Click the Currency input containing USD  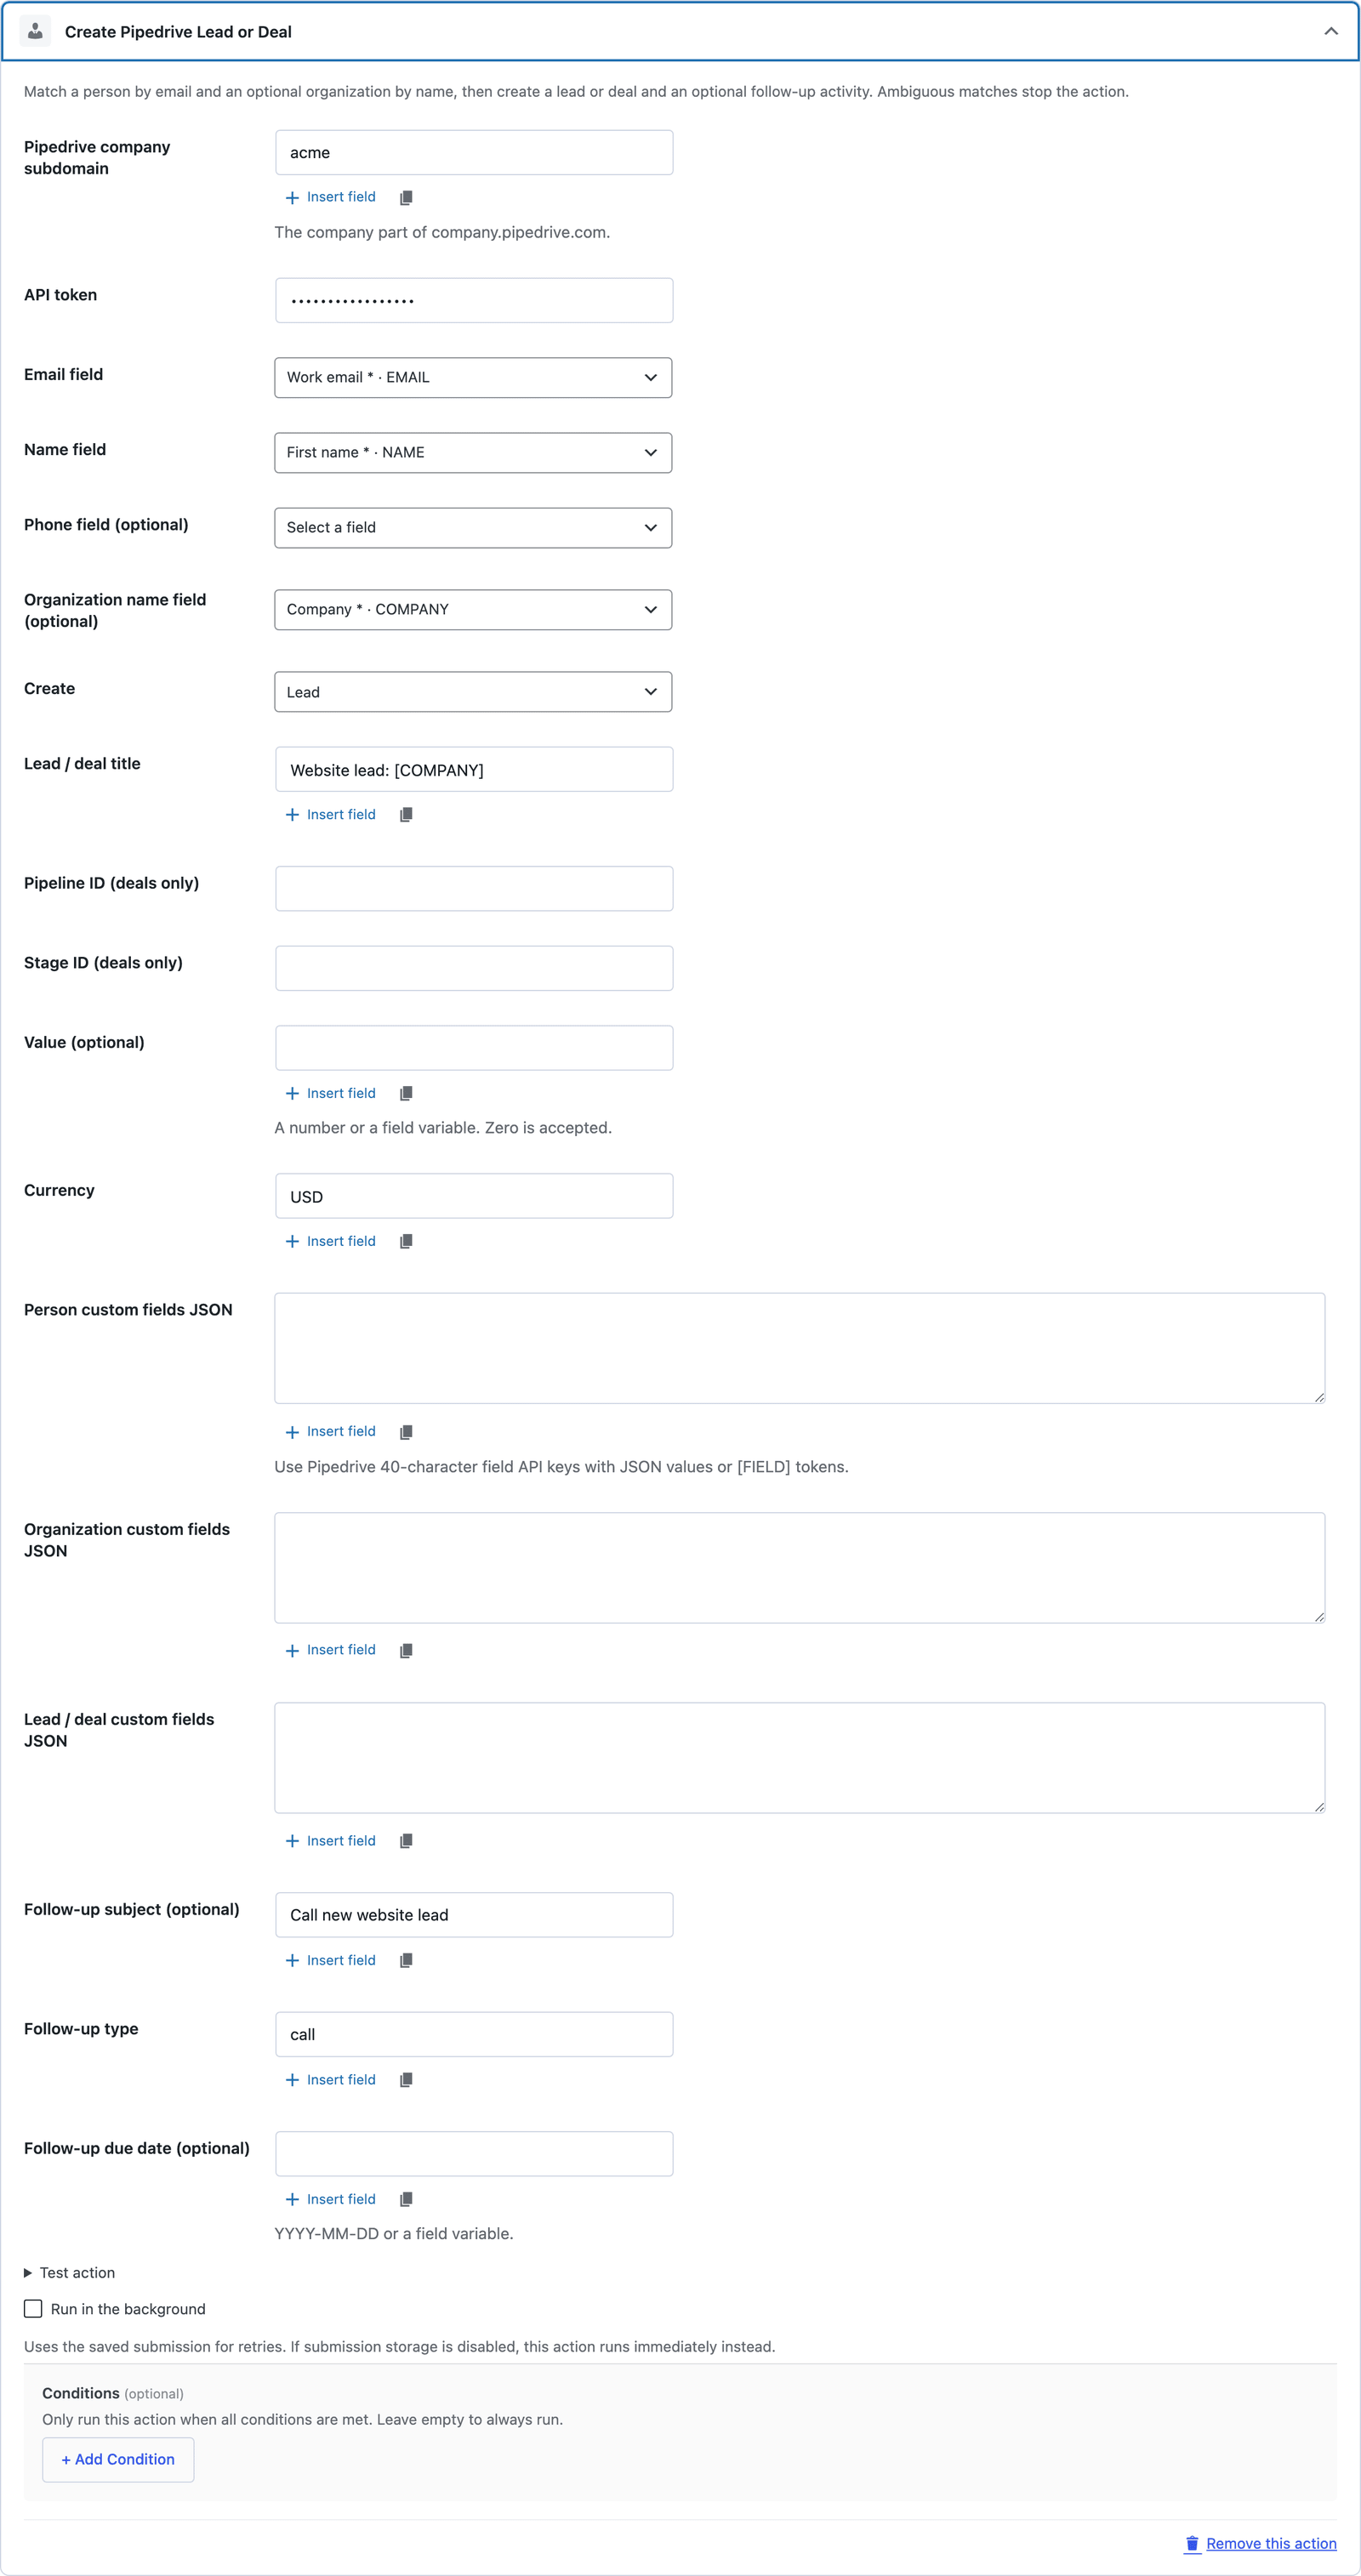click(x=473, y=1196)
